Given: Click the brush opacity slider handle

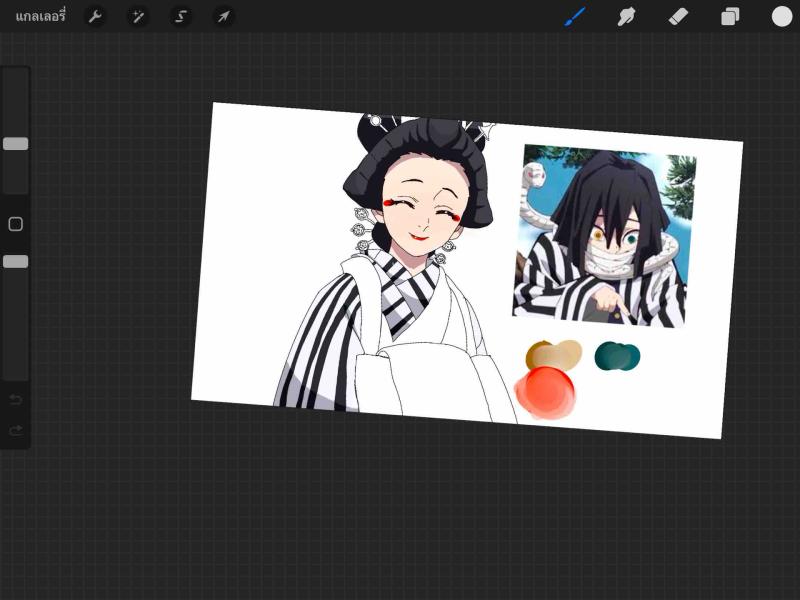Looking at the screenshot, I should 16,262.
